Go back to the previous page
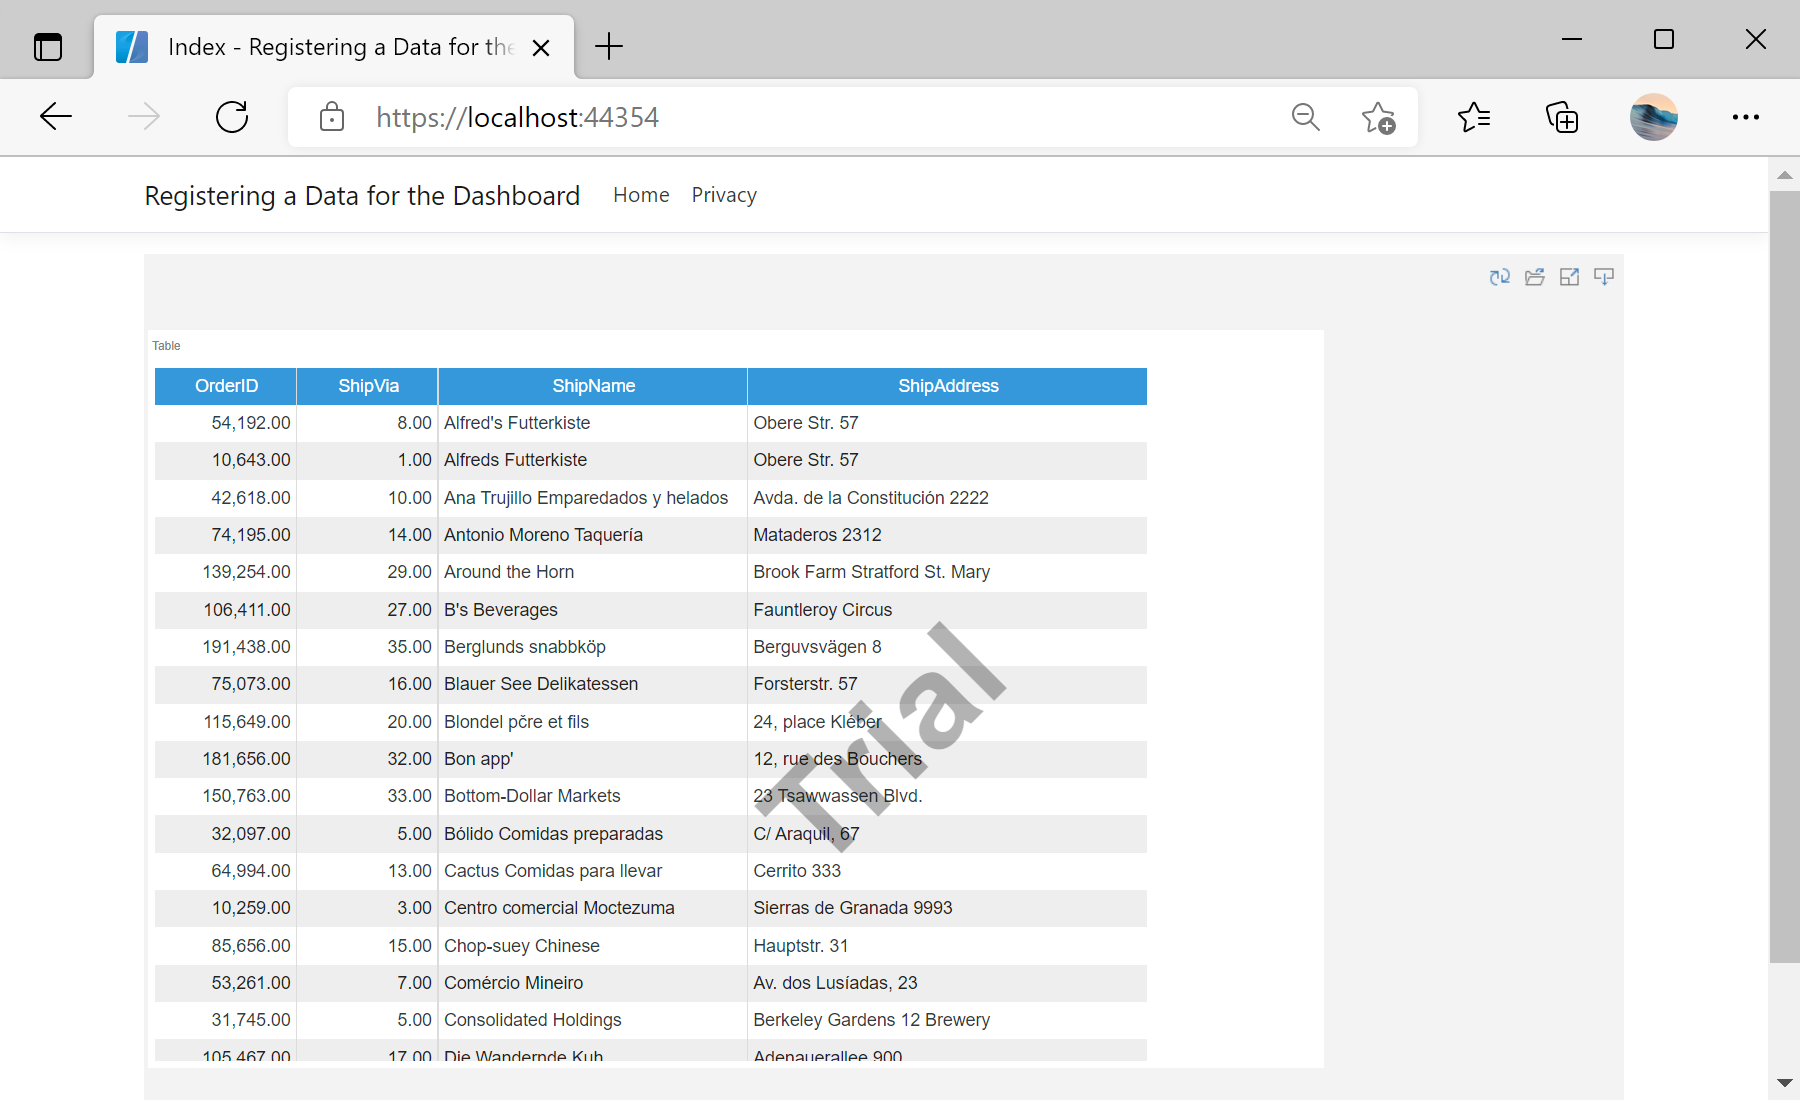 [55, 116]
